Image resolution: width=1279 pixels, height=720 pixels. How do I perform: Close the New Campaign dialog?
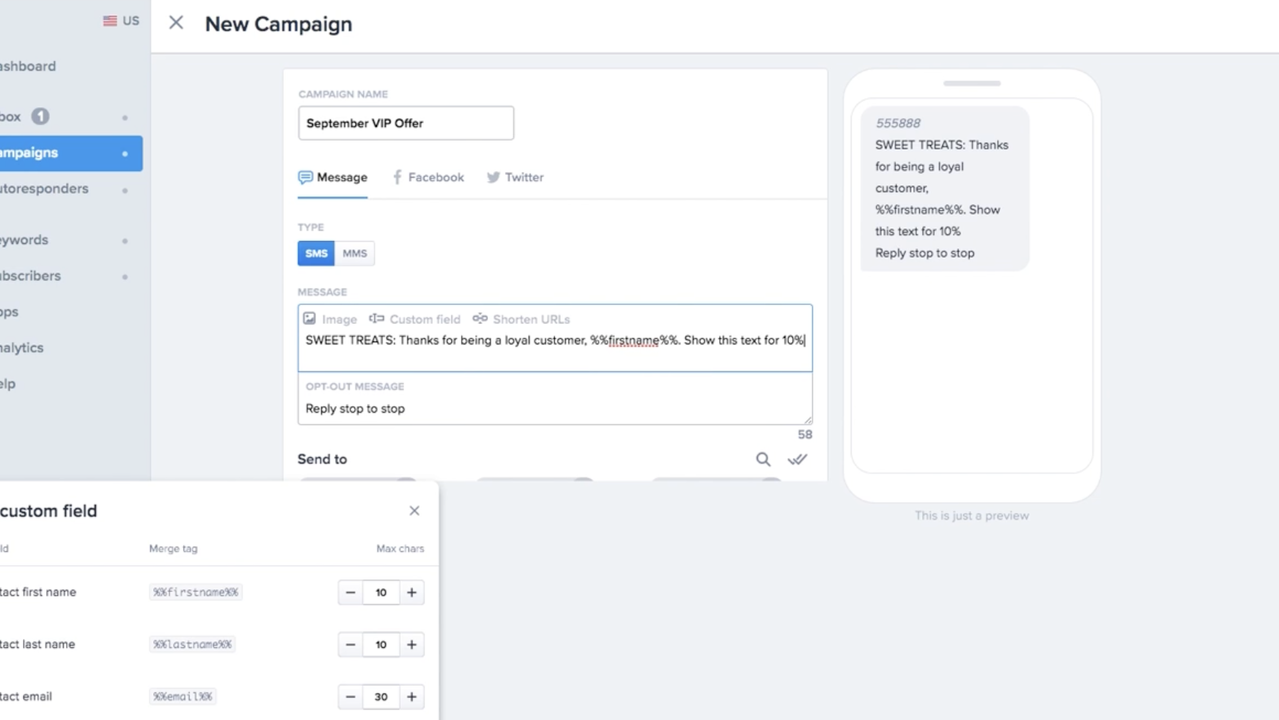click(176, 23)
